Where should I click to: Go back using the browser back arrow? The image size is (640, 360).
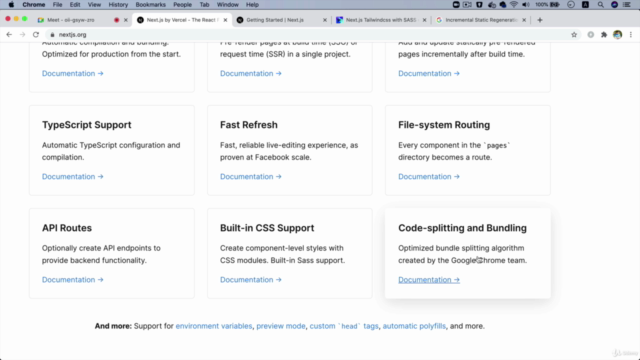(9, 35)
